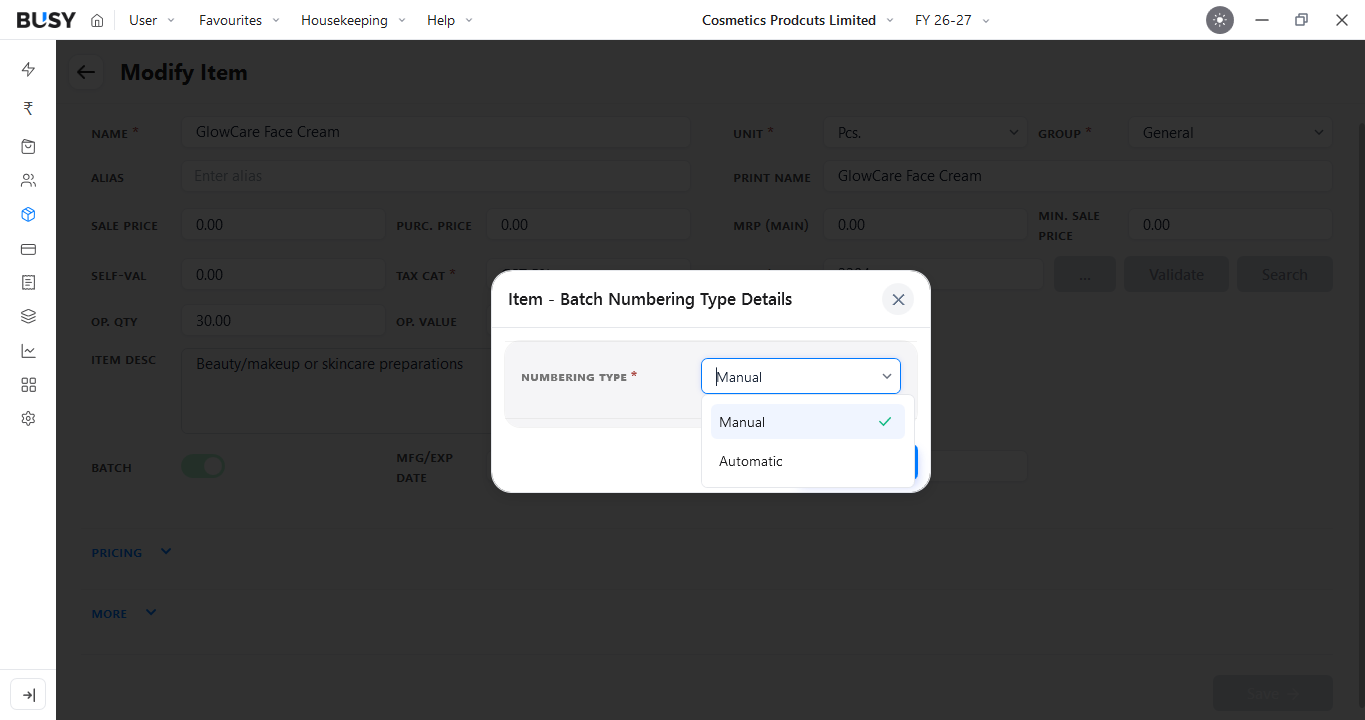Open the shopping bag sidebar icon
This screenshot has height=720, width=1365.
pyautogui.click(x=28, y=146)
